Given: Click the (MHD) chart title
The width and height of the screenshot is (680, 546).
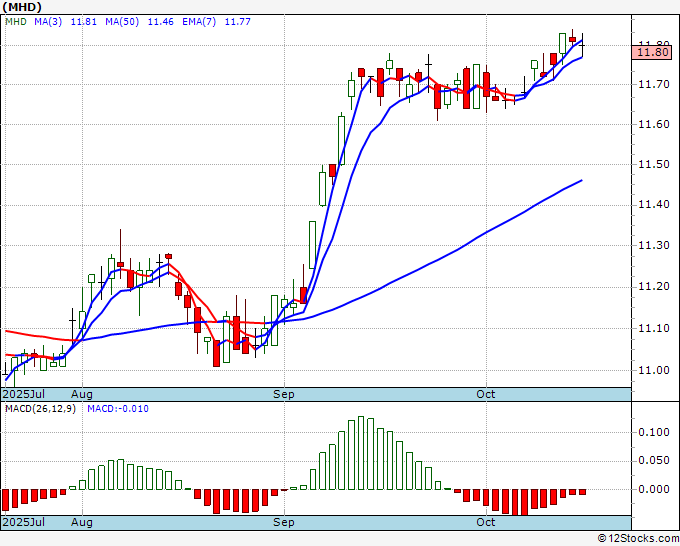Looking at the screenshot, I should (x=22, y=7).
